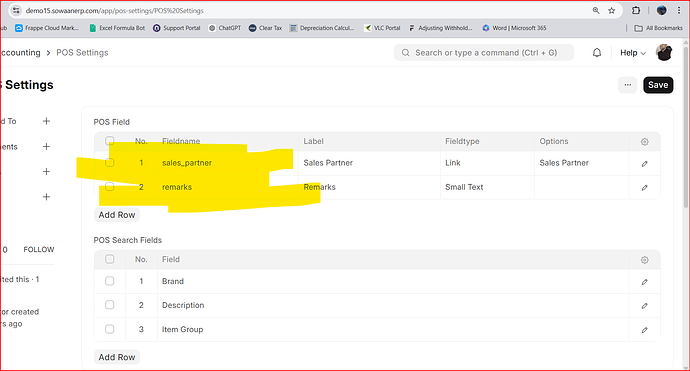Open POS Field table column settings gear

click(644, 142)
